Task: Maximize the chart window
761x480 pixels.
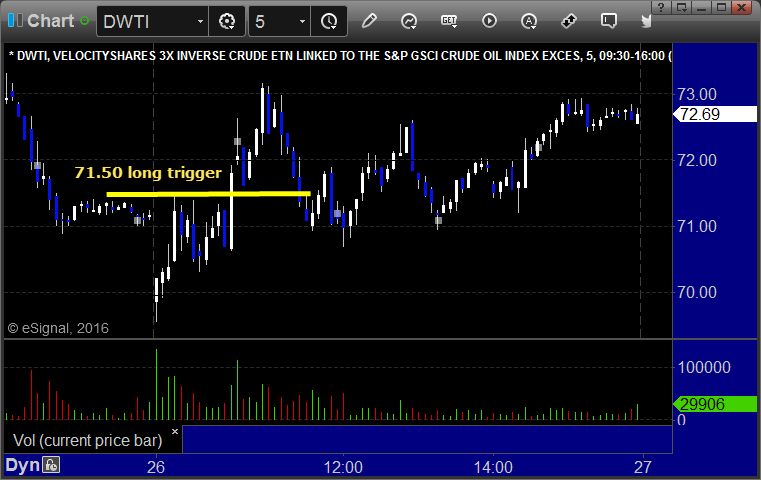Action: [721, 7]
